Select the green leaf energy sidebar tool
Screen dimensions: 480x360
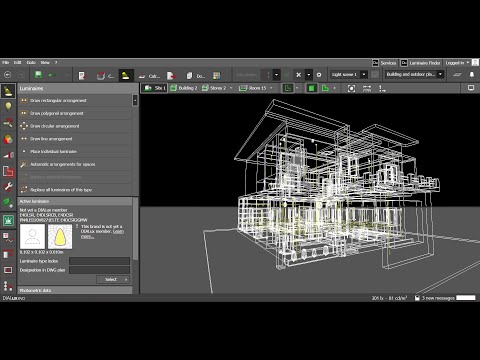pos(8,202)
